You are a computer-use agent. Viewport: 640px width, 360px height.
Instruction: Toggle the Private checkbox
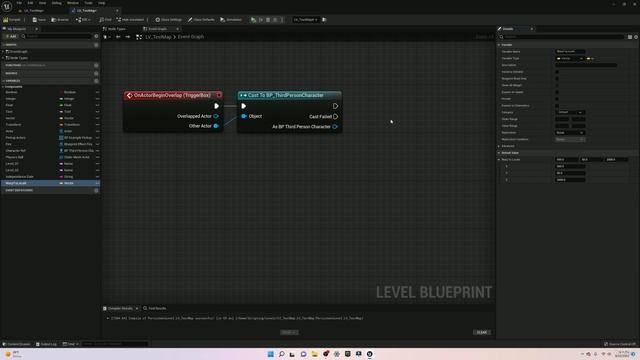(557, 99)
